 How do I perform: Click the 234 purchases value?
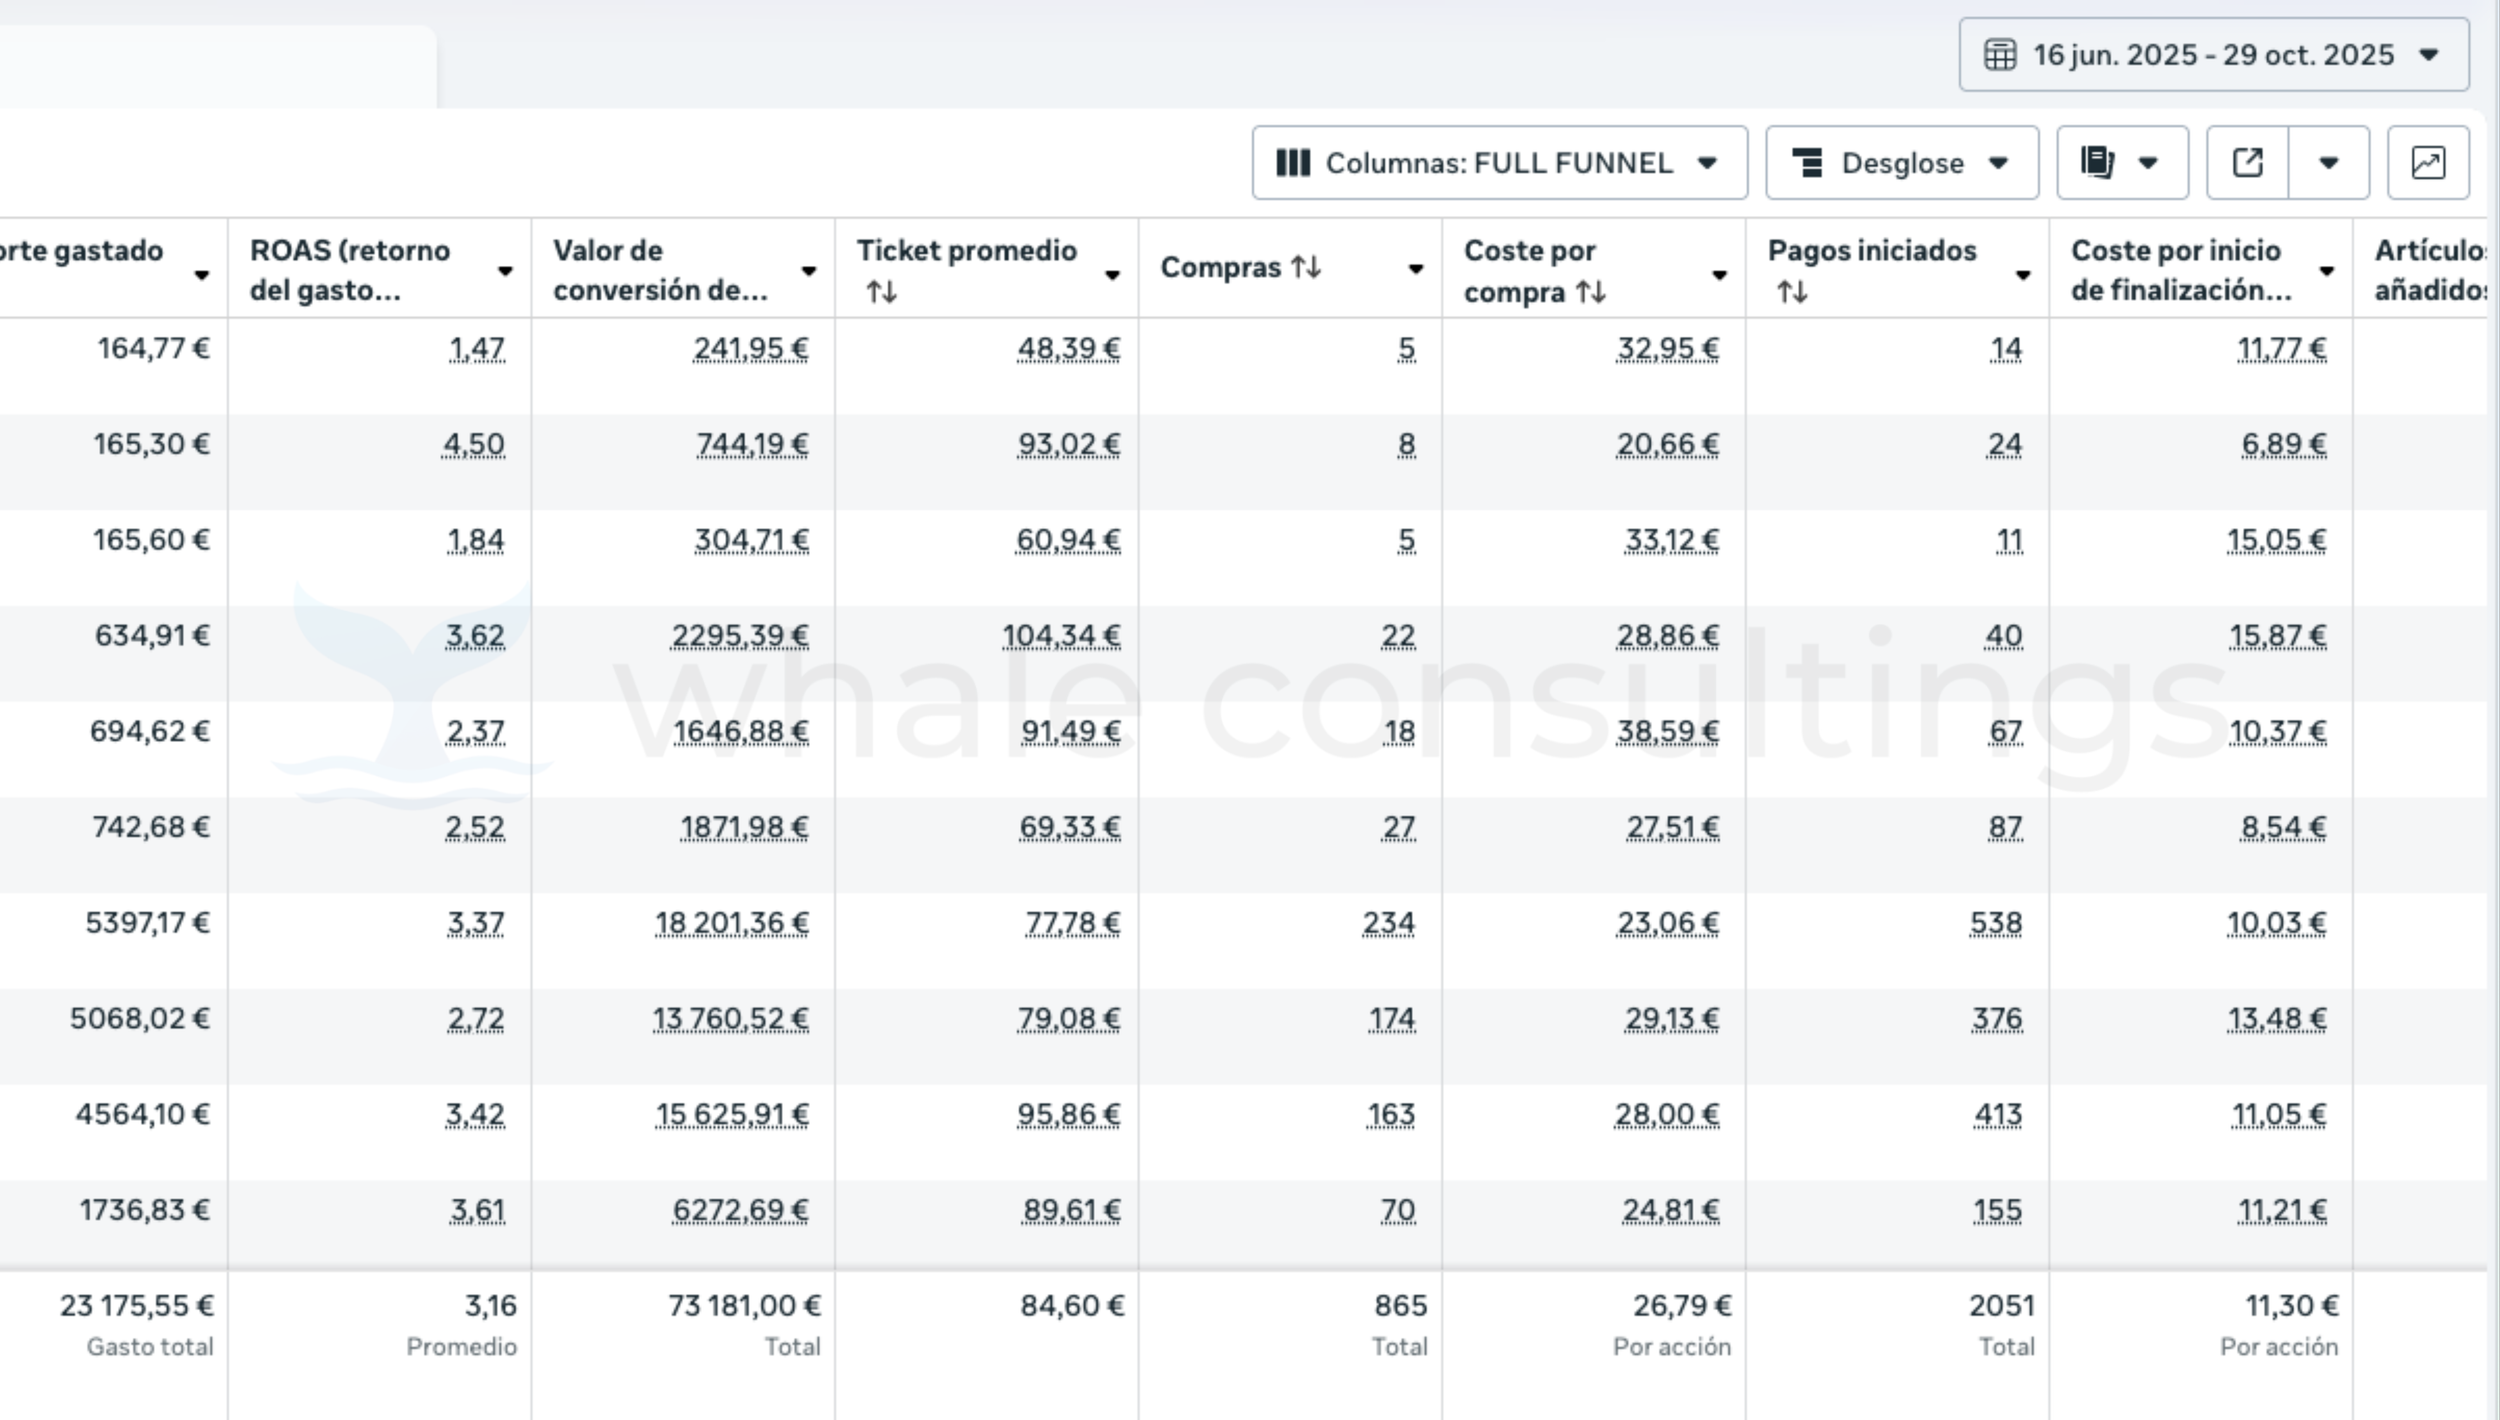(1388, 923)
